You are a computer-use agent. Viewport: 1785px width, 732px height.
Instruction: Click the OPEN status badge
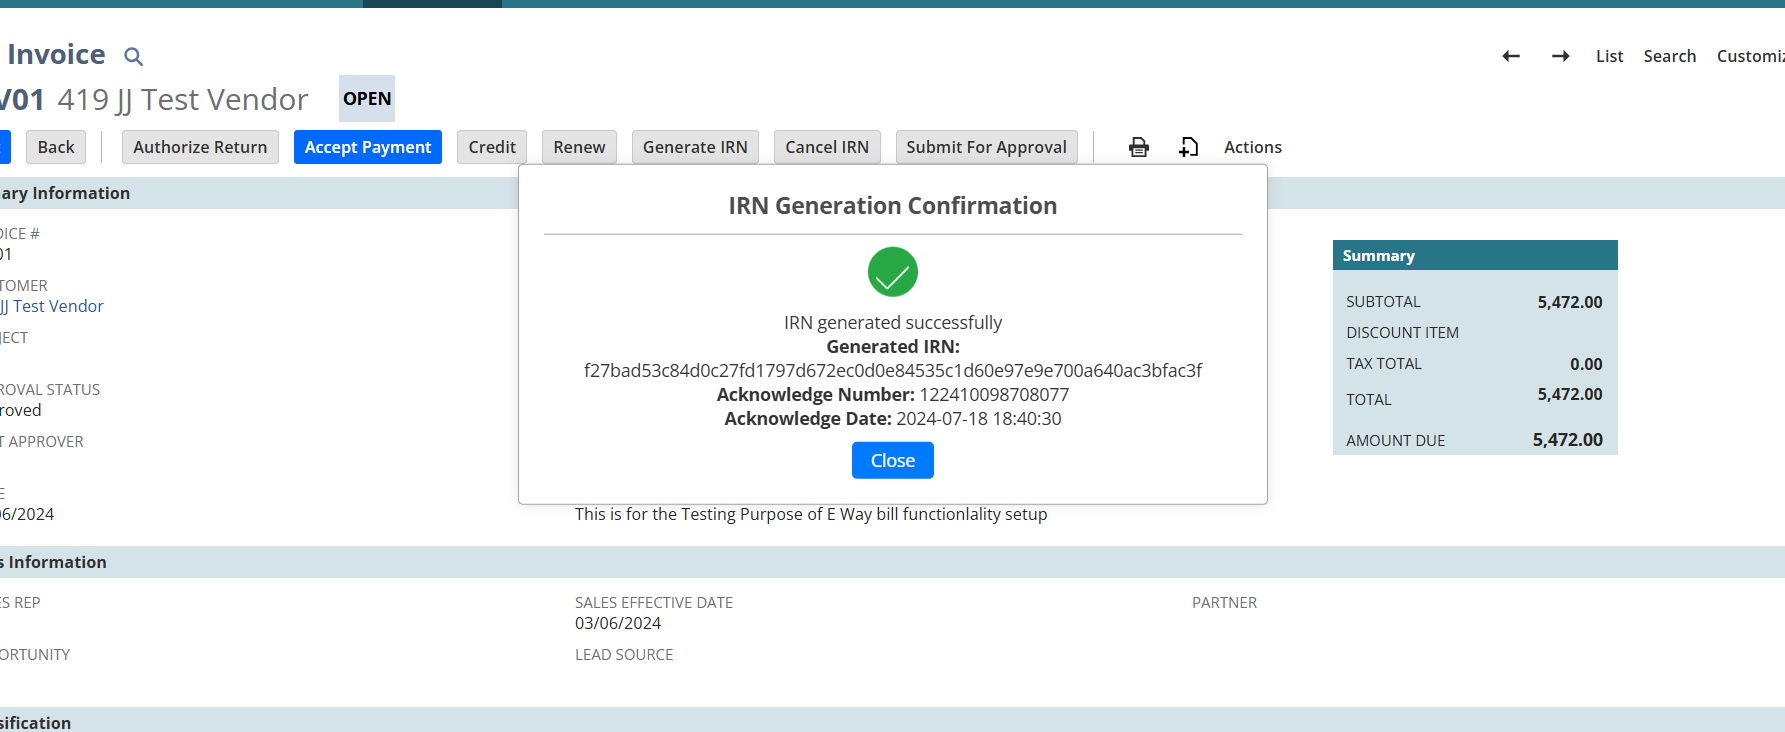[x=367, y=98]
